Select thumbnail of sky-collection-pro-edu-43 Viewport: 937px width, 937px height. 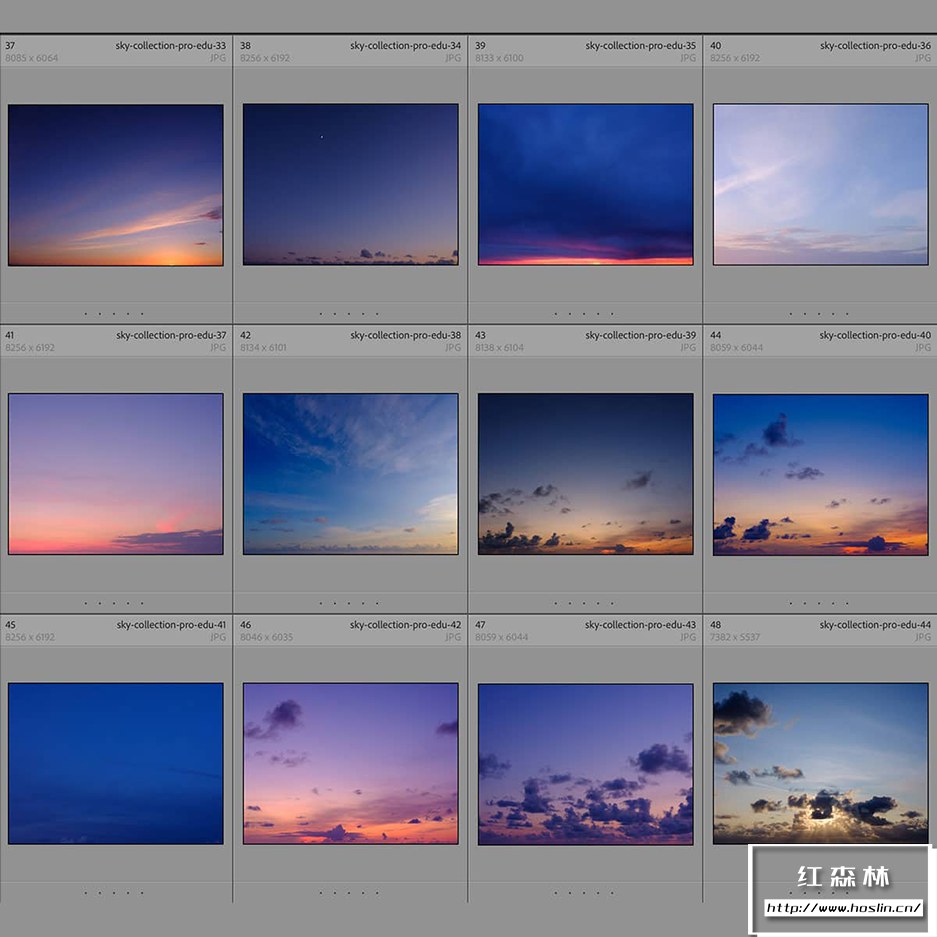pos(586,764)
